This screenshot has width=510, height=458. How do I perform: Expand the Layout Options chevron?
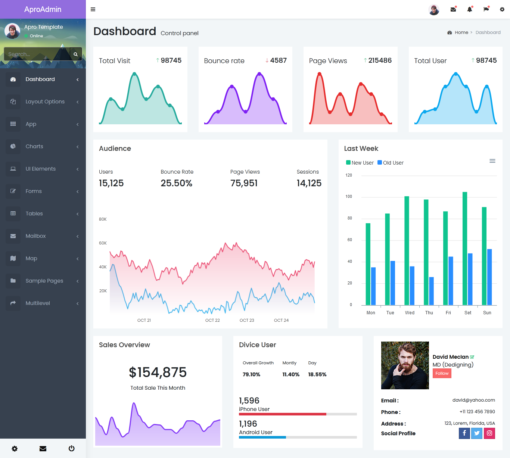click(x=78, y=102)
